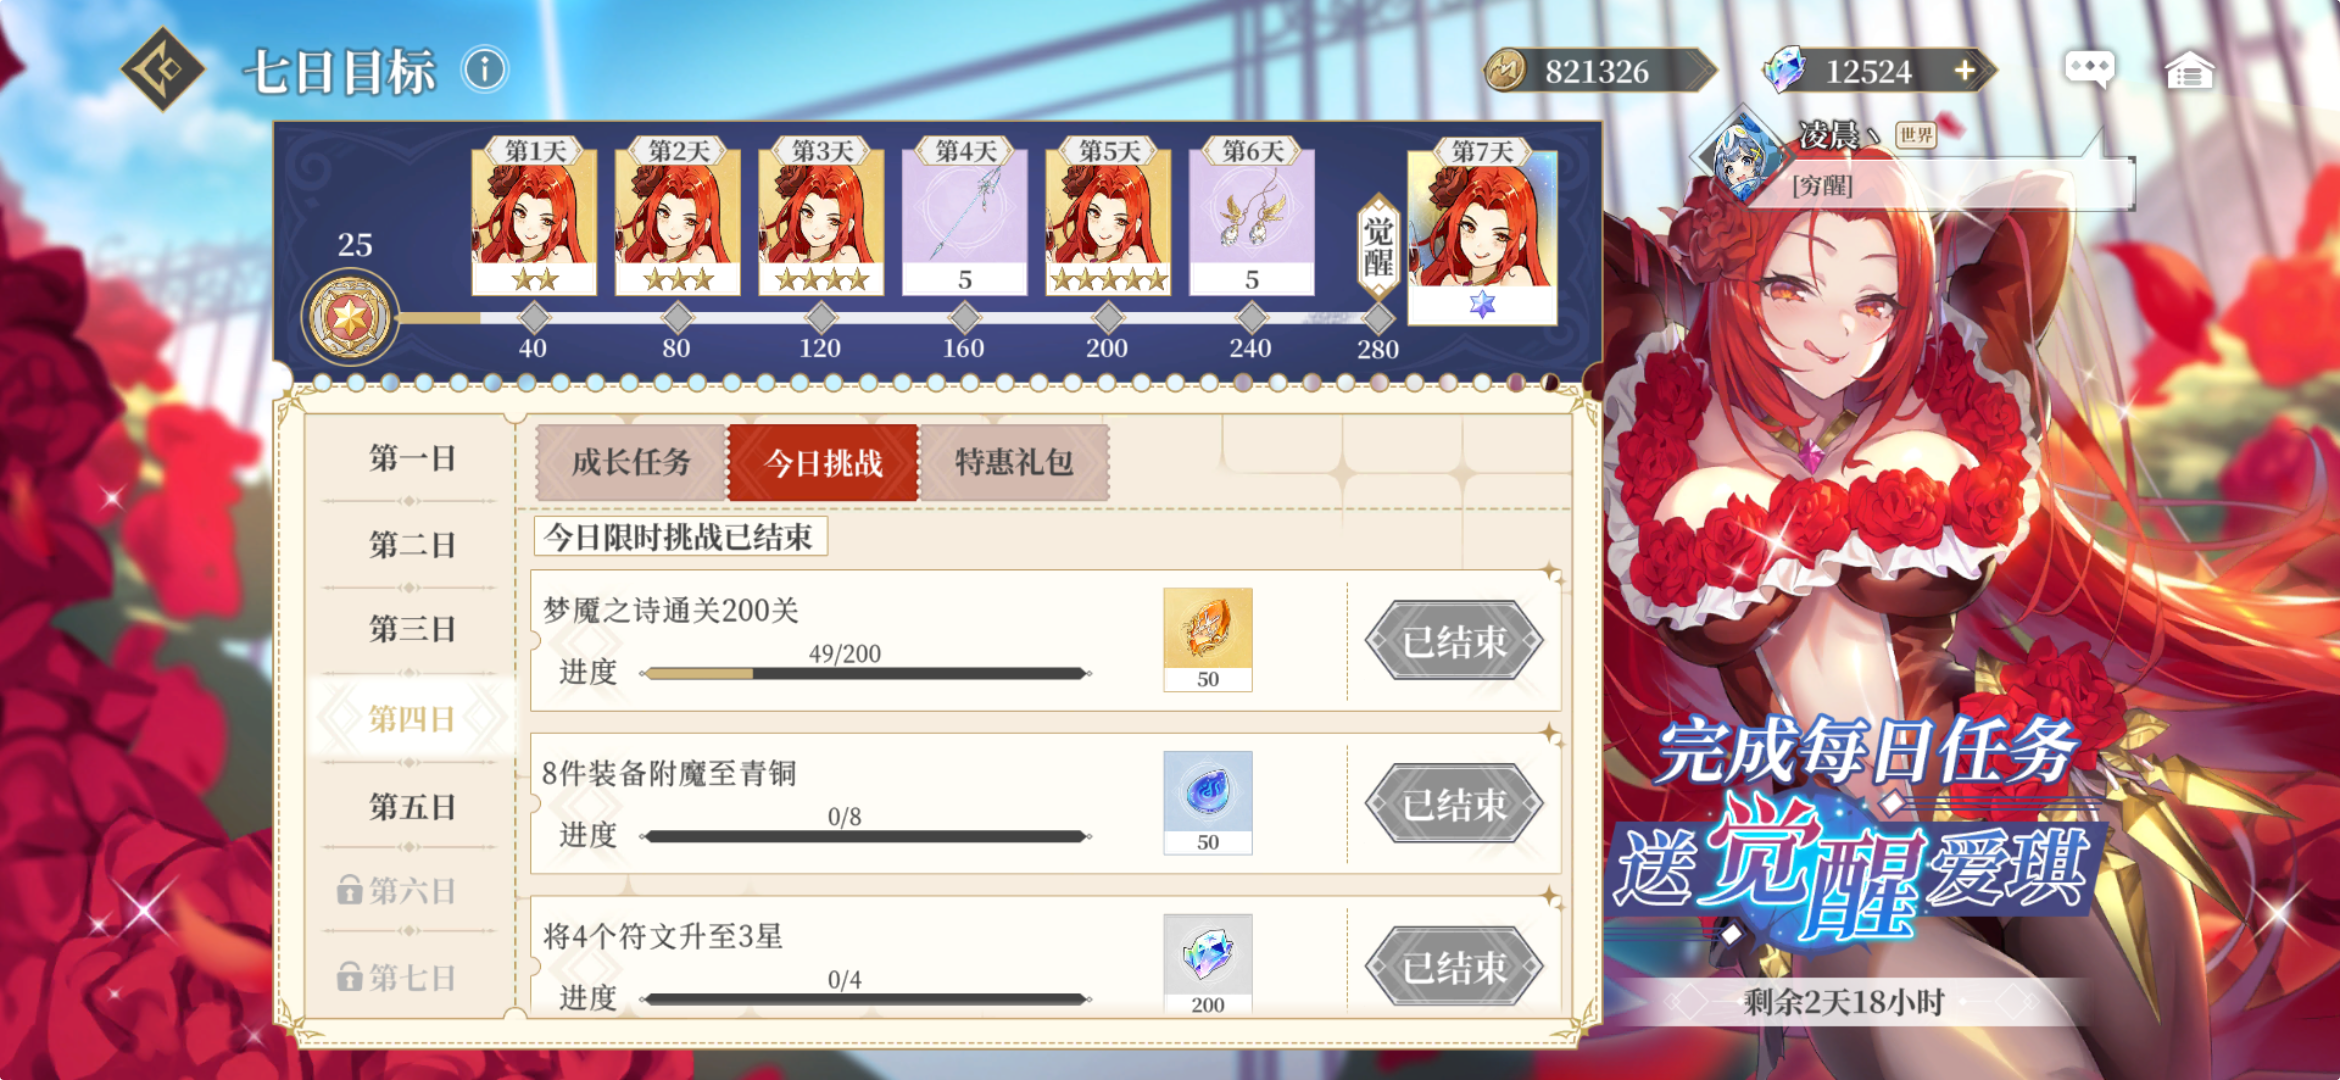Open the chat bubble icon

pos(2089,70)
